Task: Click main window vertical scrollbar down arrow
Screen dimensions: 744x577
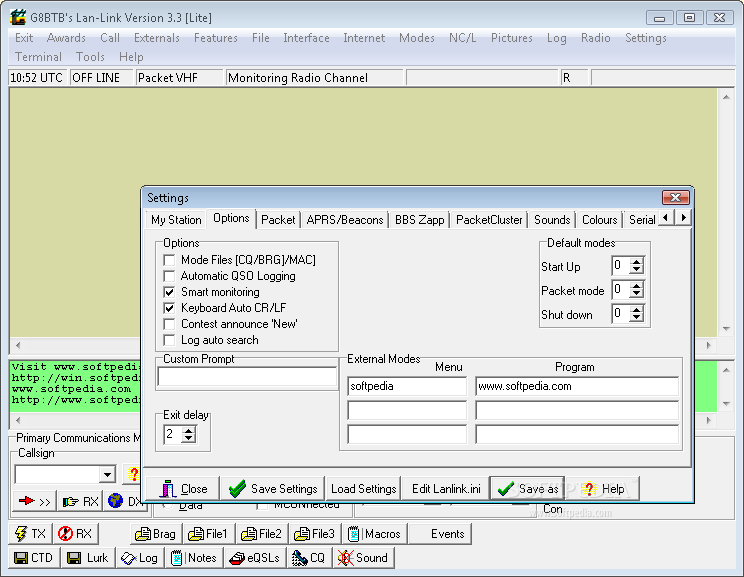Action: 726,329
